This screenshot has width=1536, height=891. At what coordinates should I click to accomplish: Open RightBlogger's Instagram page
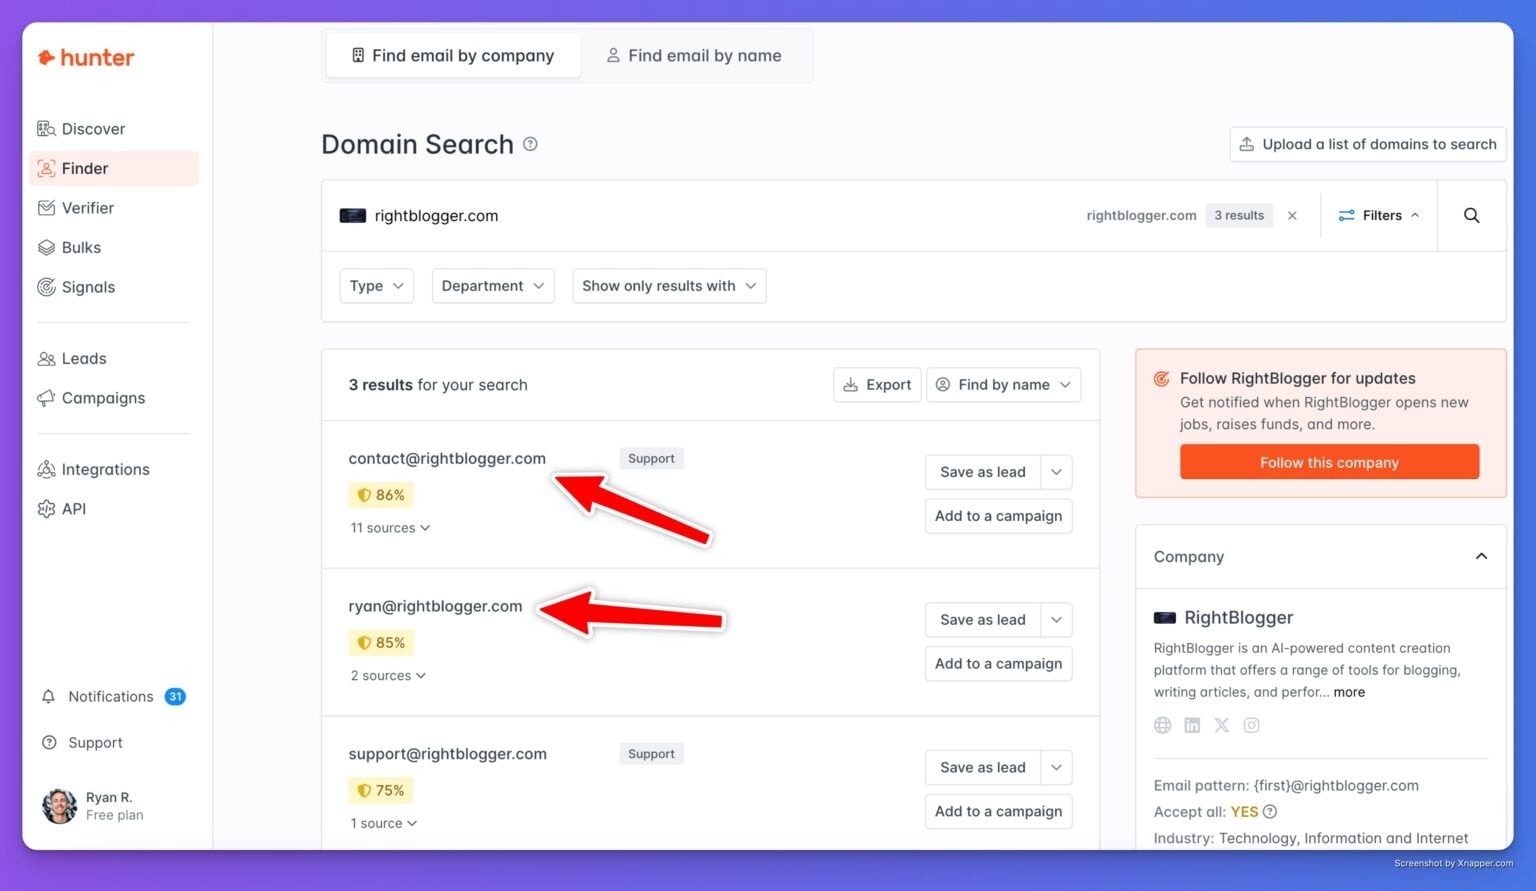pyautogui.click(x=1251, y=725)
